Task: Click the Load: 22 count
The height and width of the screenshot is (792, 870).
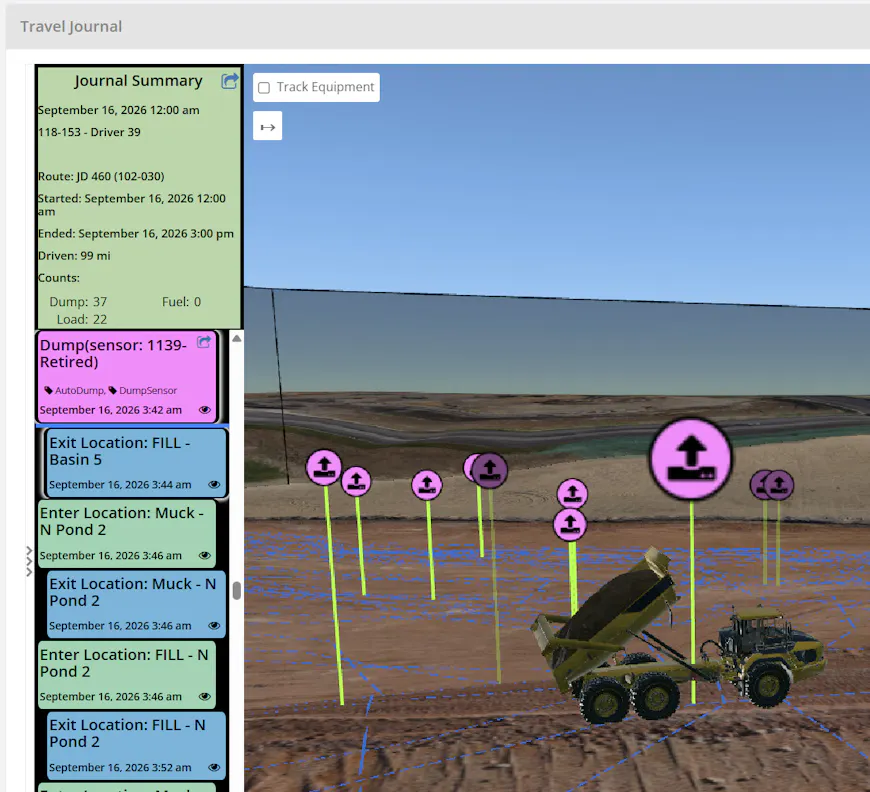Action: pos(82,319)
